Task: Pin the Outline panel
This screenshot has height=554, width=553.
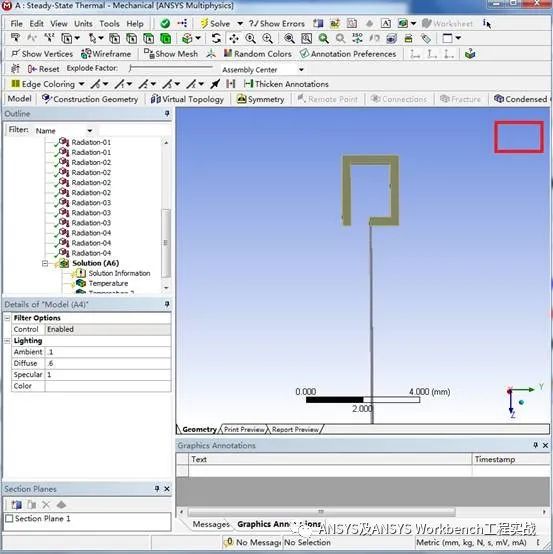Action: (167, 113)
